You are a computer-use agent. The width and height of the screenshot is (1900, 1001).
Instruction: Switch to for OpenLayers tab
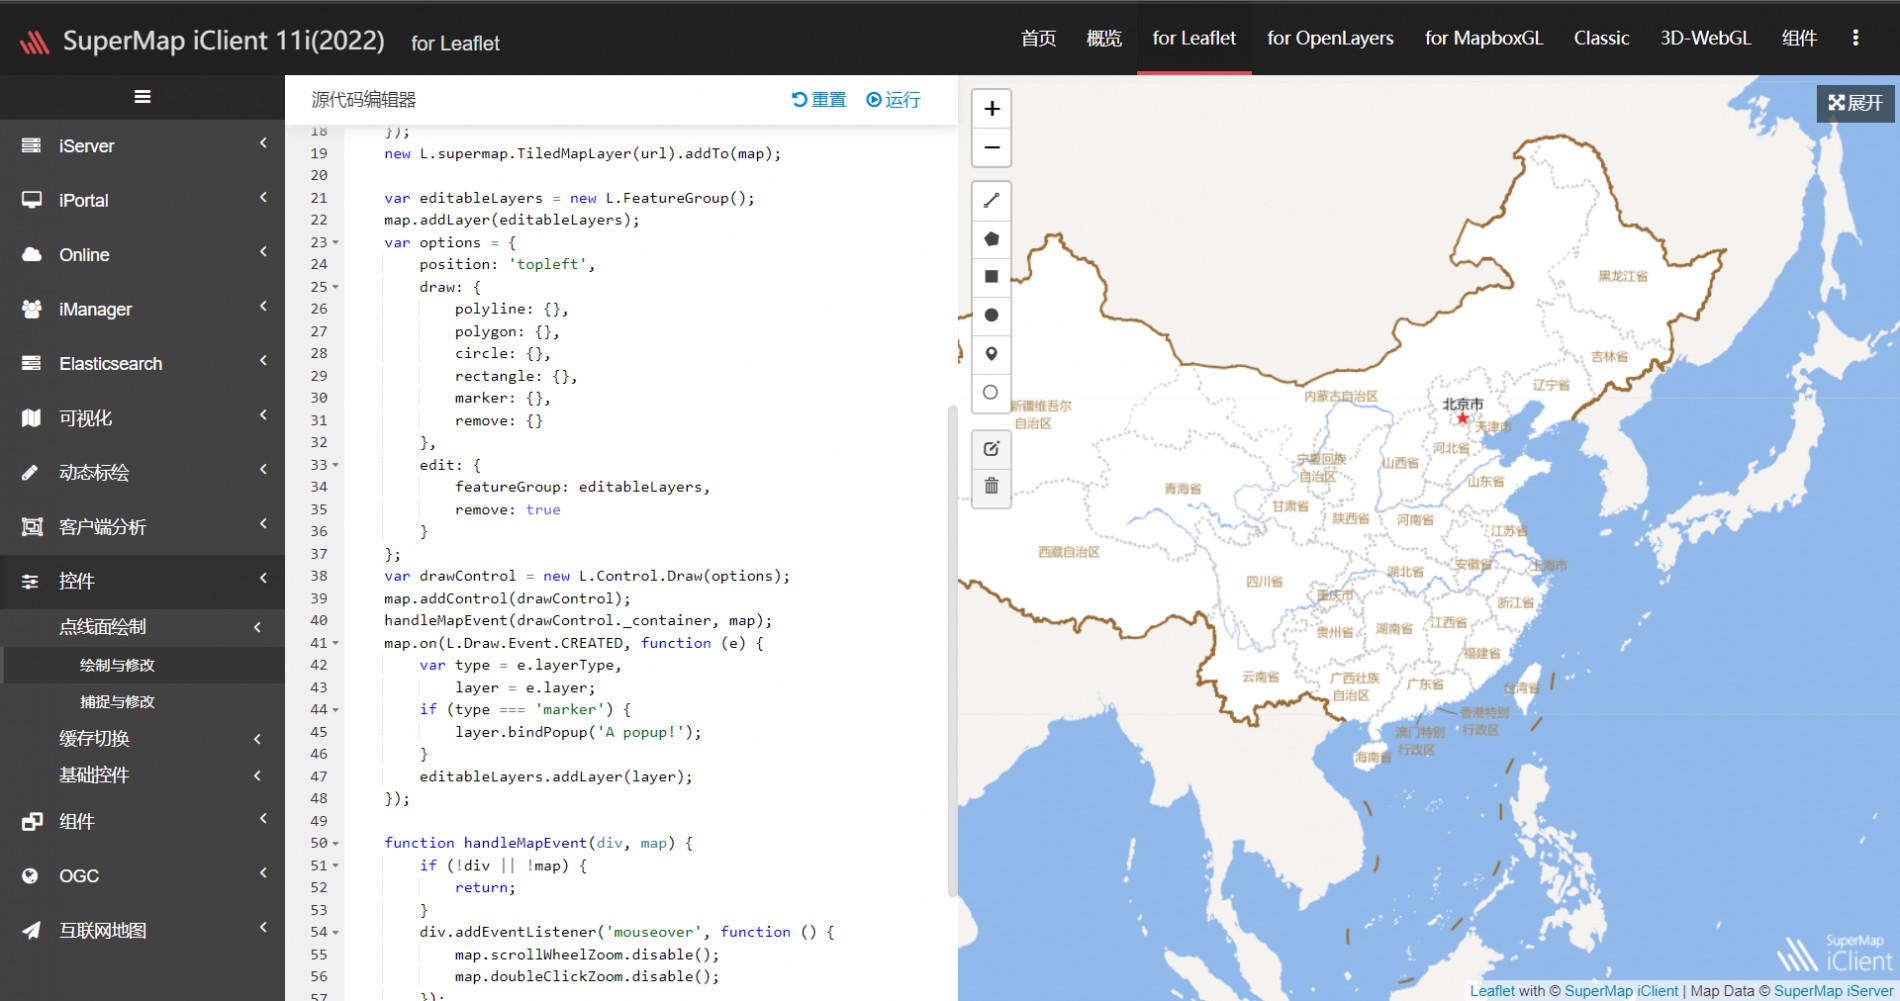click(x=1330, y=38)
